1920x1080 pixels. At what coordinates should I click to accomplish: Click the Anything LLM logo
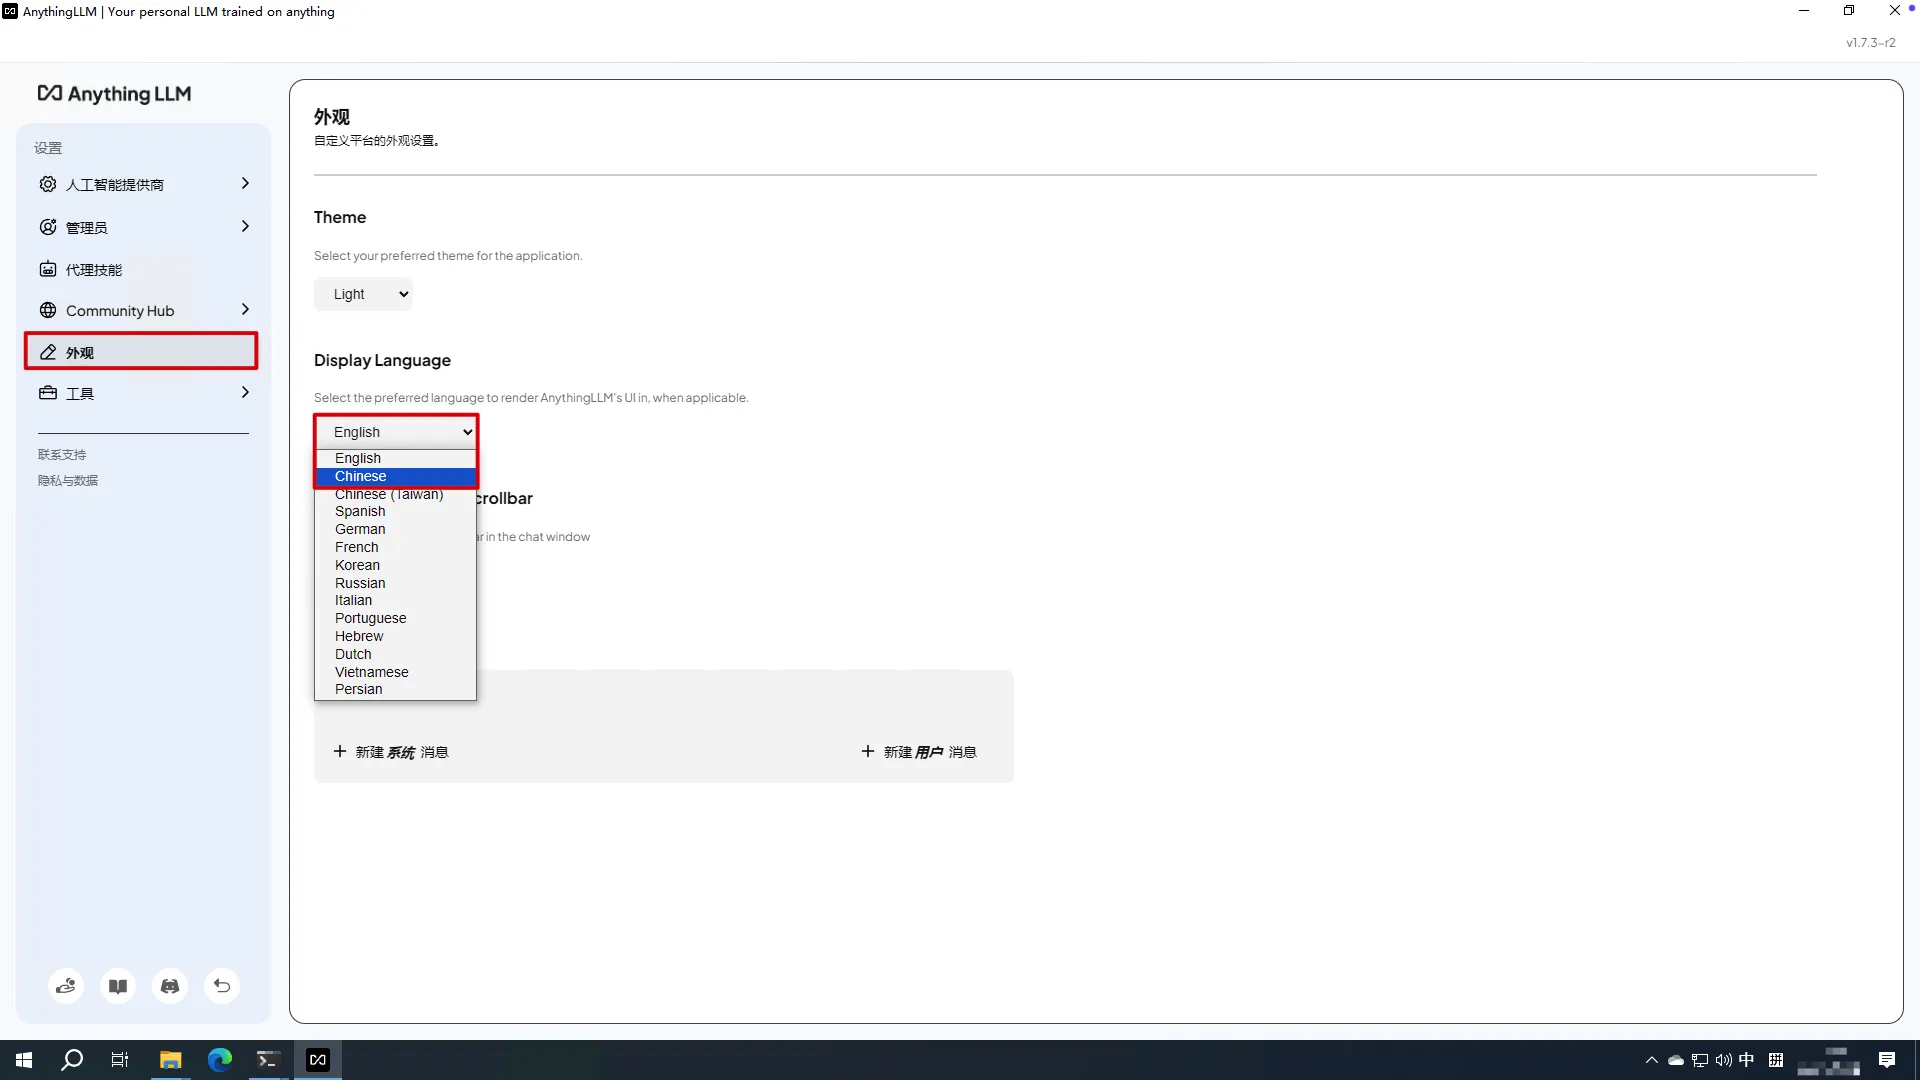(x=114, y=94)
